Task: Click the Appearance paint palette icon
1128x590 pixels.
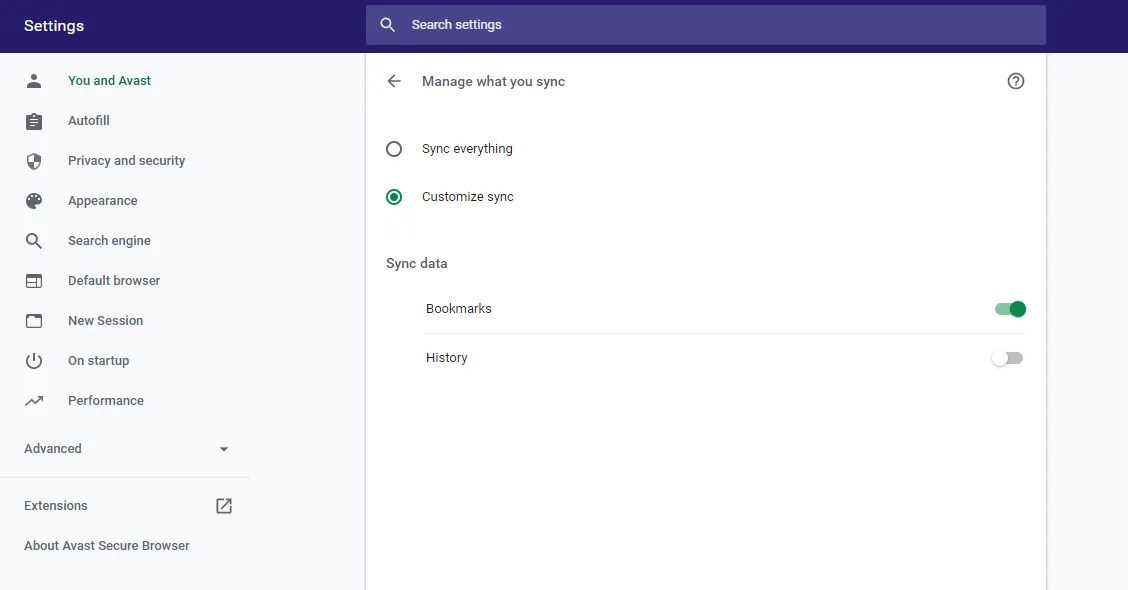Action: pos(34,200)
